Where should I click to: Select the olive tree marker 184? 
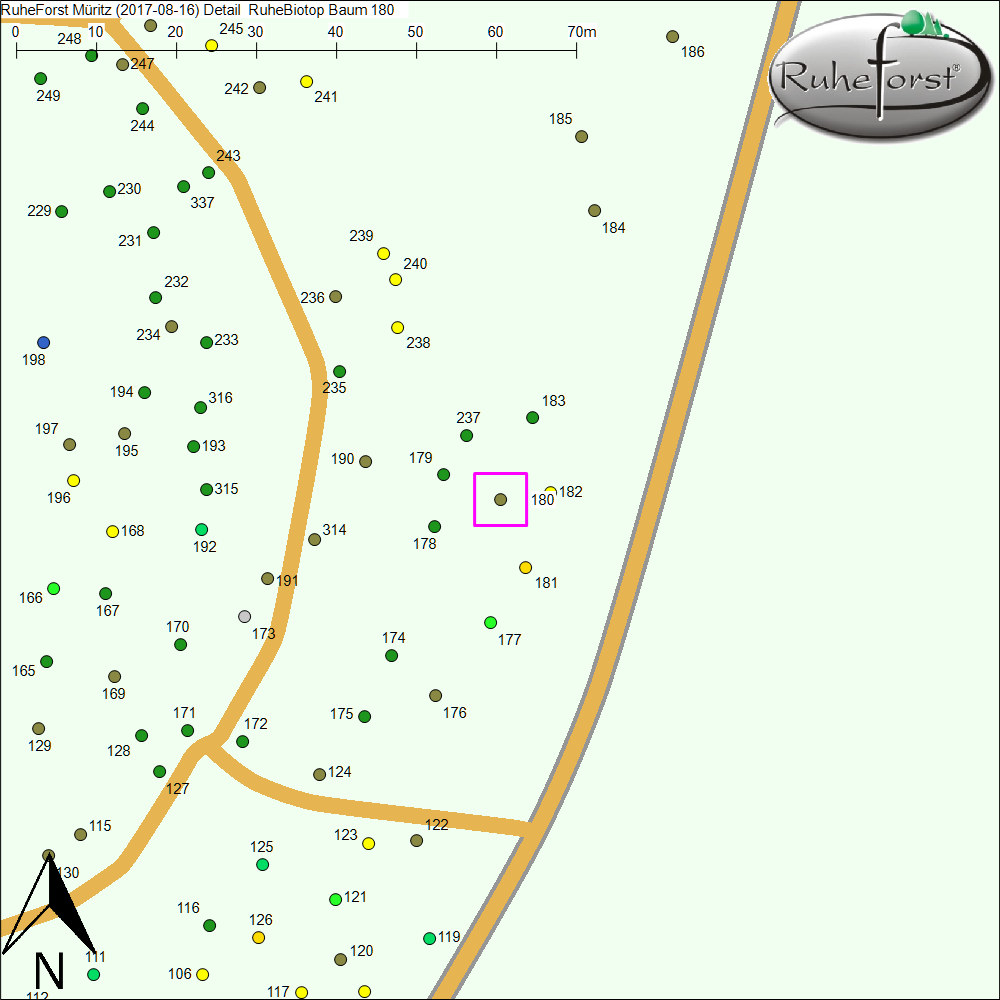595,210
